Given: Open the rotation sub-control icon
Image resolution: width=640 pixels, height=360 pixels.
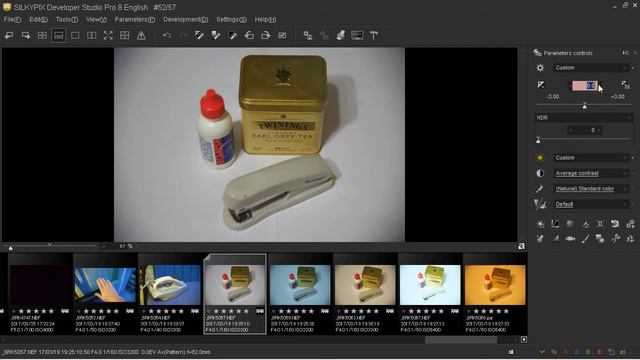Looking at the screenshot, I should pos(615,224).
